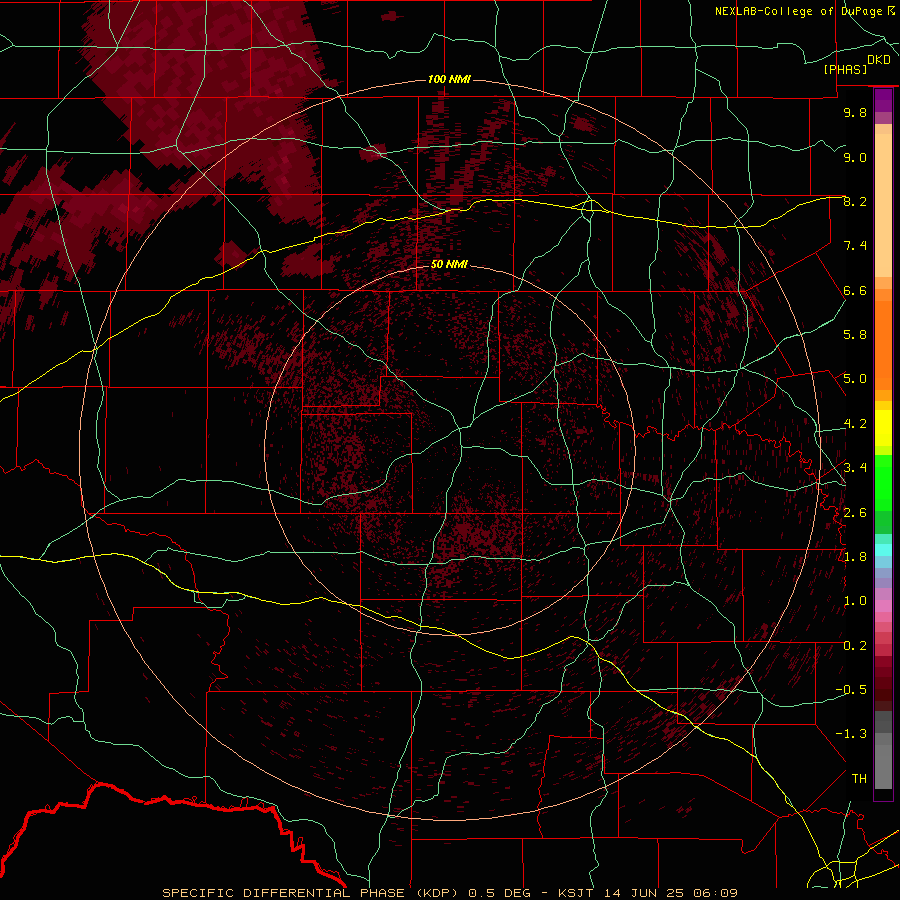Image resolution: width=900 pixels, height=900 pixels.
Task: Click the light peach segment of the color bar
Action: 883,205
